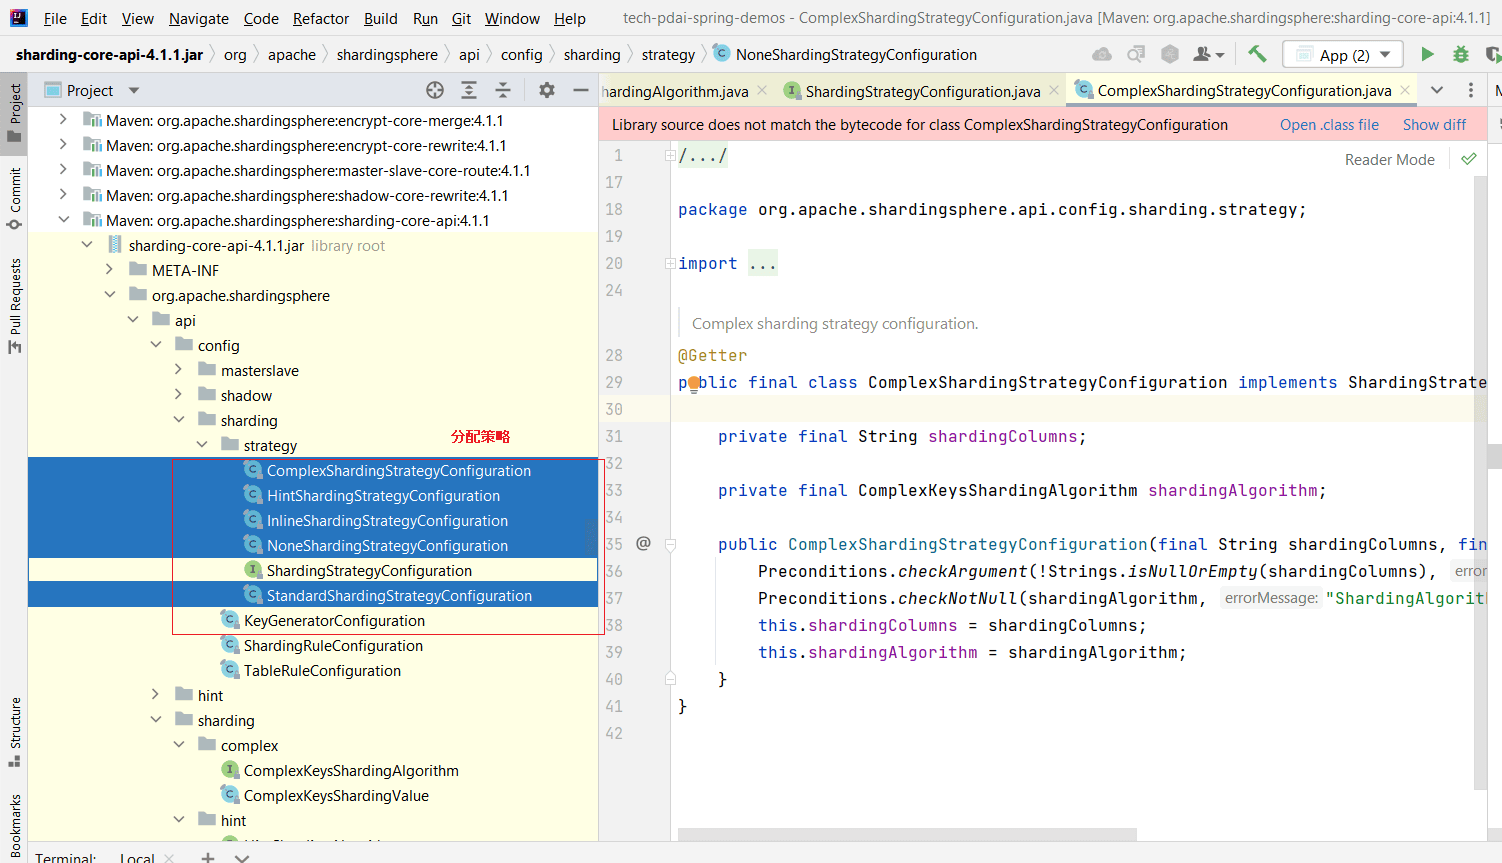Viewport: 1502px width, 863px height.
Task: Click the Debug bug icon
Action: point(1461,55)
